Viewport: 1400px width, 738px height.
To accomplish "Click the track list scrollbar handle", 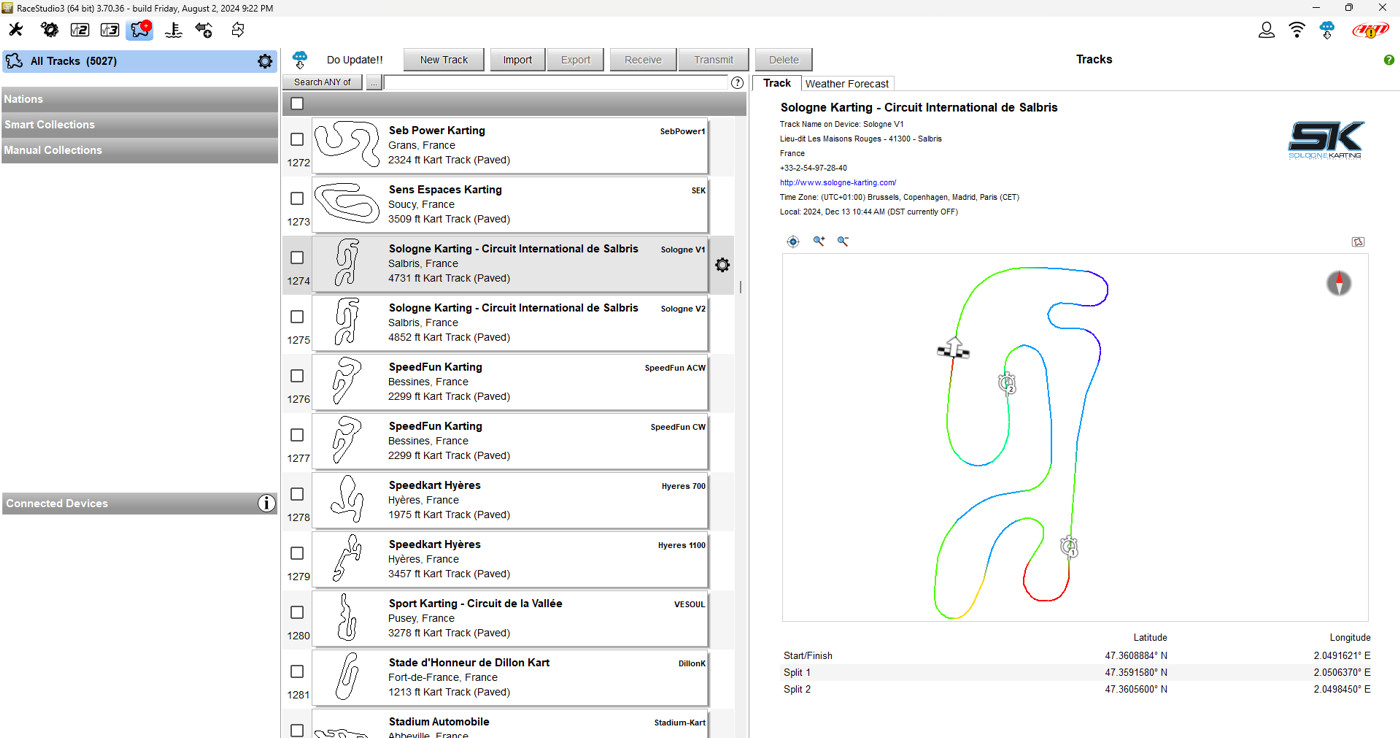I will (741, 287).
